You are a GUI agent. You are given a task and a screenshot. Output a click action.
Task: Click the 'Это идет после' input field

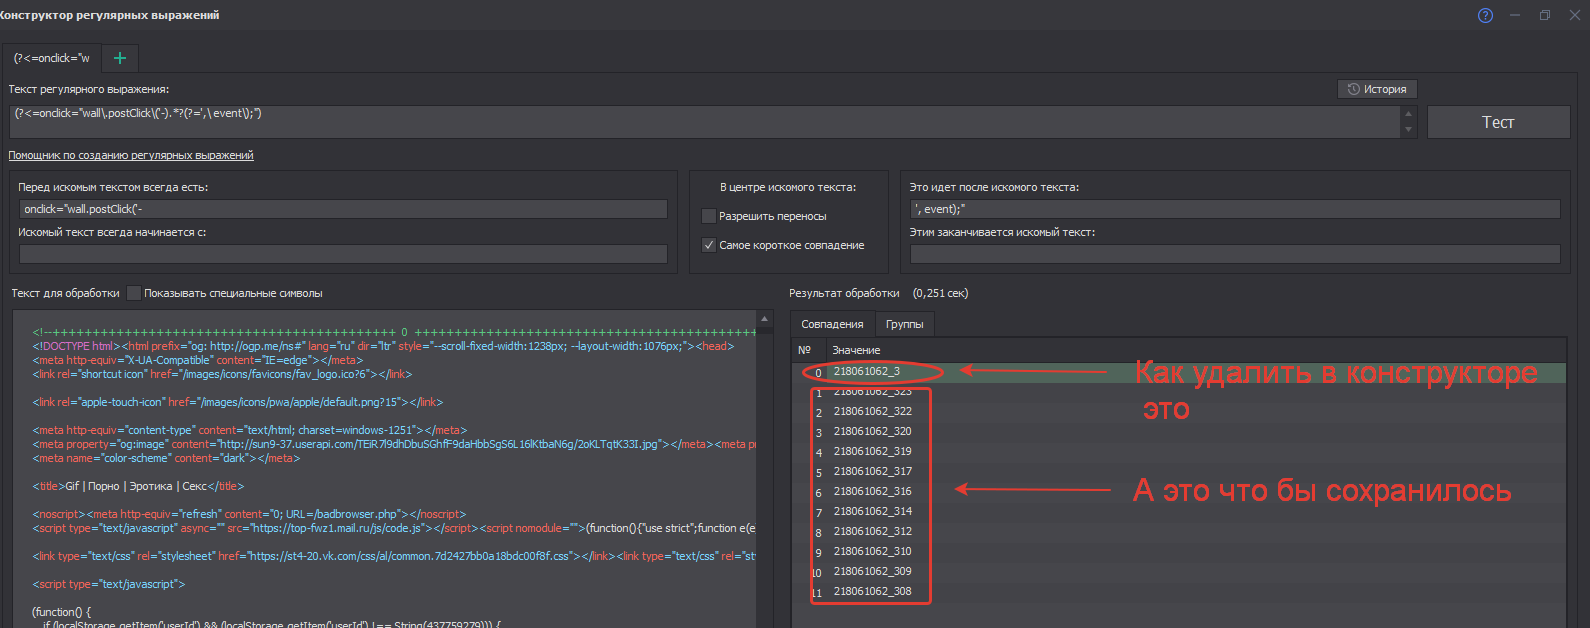pyautogui.click(x=1234, y=209)
